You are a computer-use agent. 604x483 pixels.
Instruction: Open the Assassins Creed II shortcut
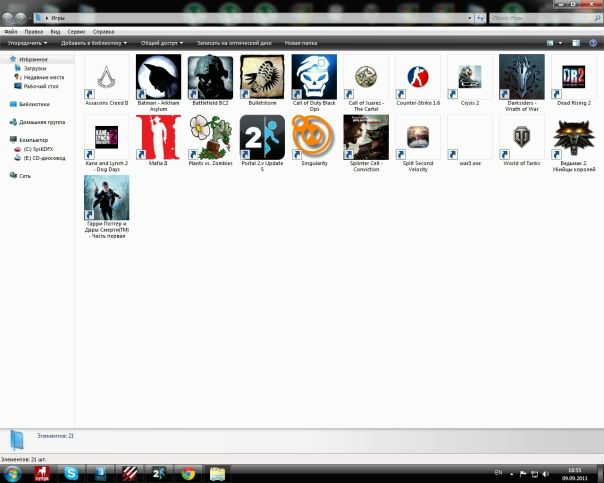point(106,77)
